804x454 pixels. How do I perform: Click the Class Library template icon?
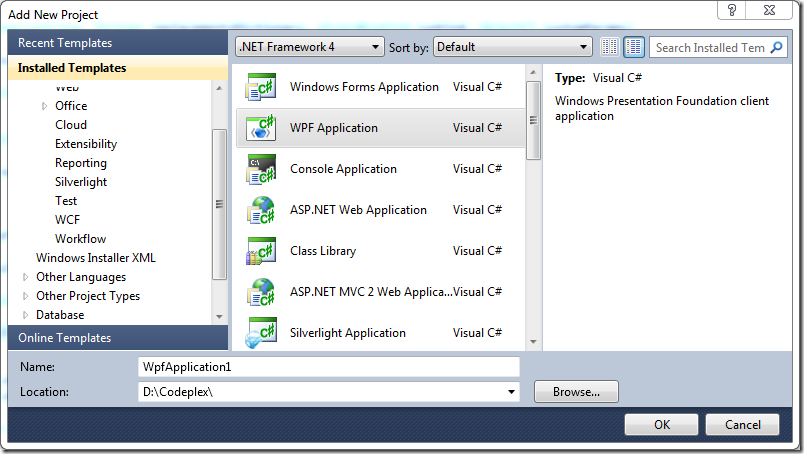tap(261, 251)
